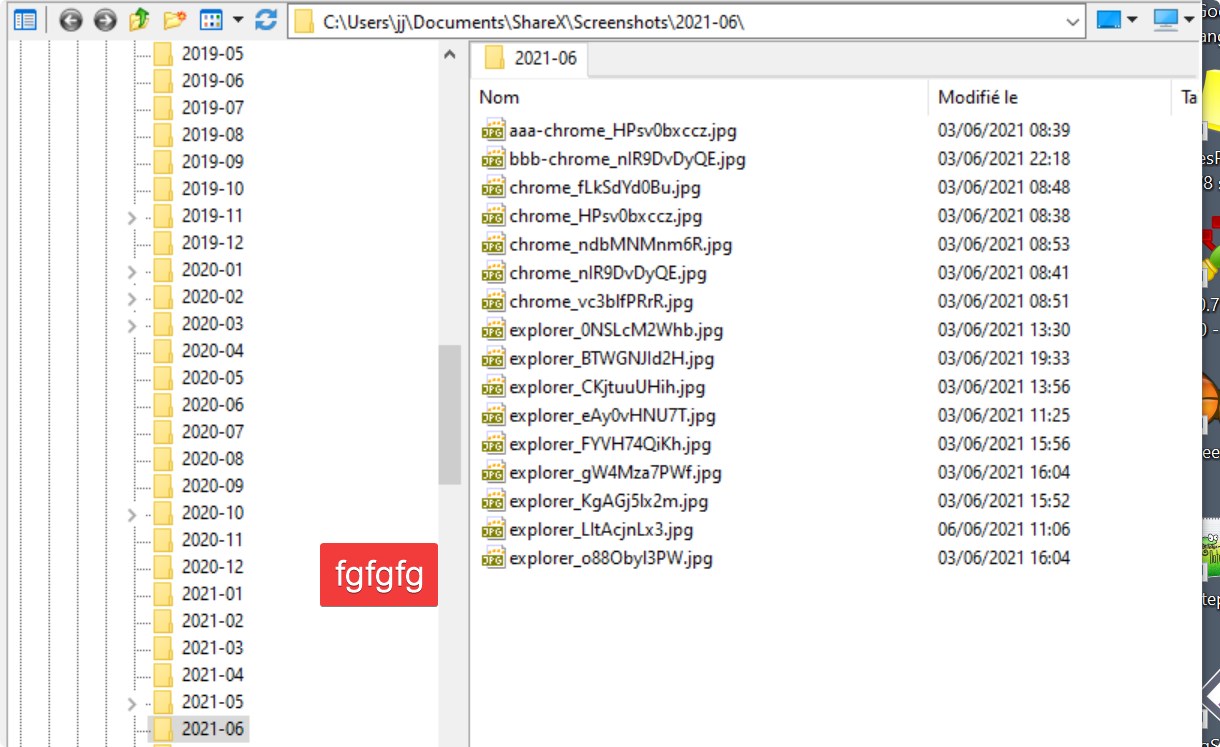Select the 2020-06 folder in tree
Image resolution: width=1220 pixels, height=747 pixels.
coord(212,405)
